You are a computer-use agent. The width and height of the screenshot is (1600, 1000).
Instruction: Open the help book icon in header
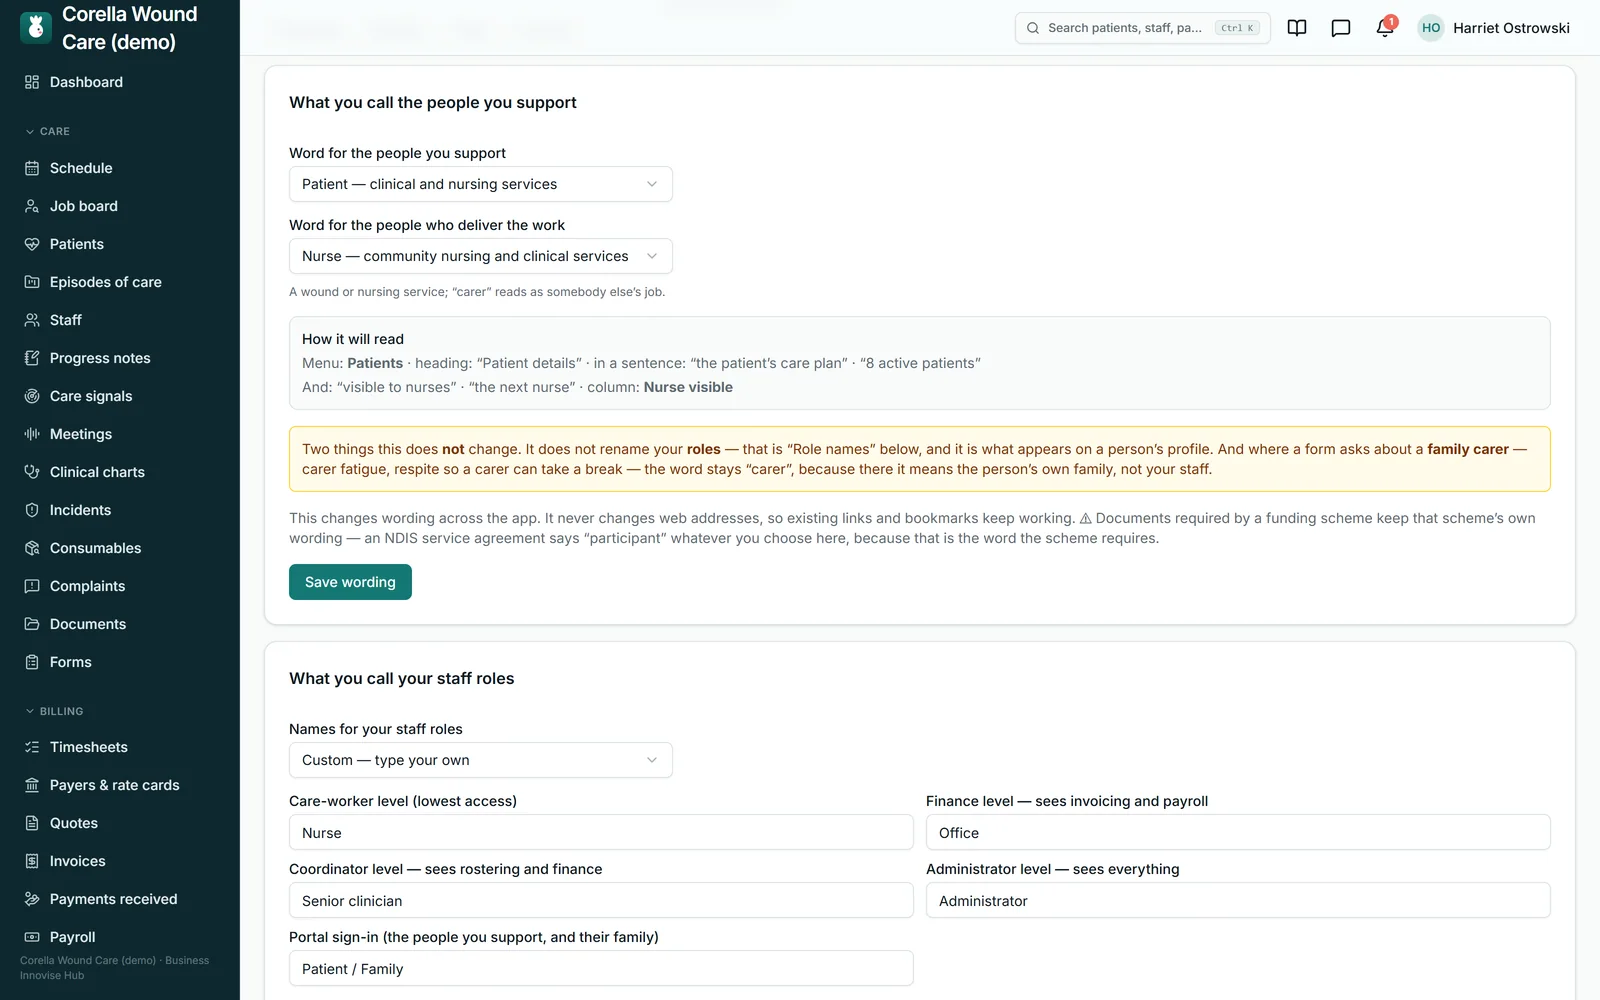coord(1297,28)
